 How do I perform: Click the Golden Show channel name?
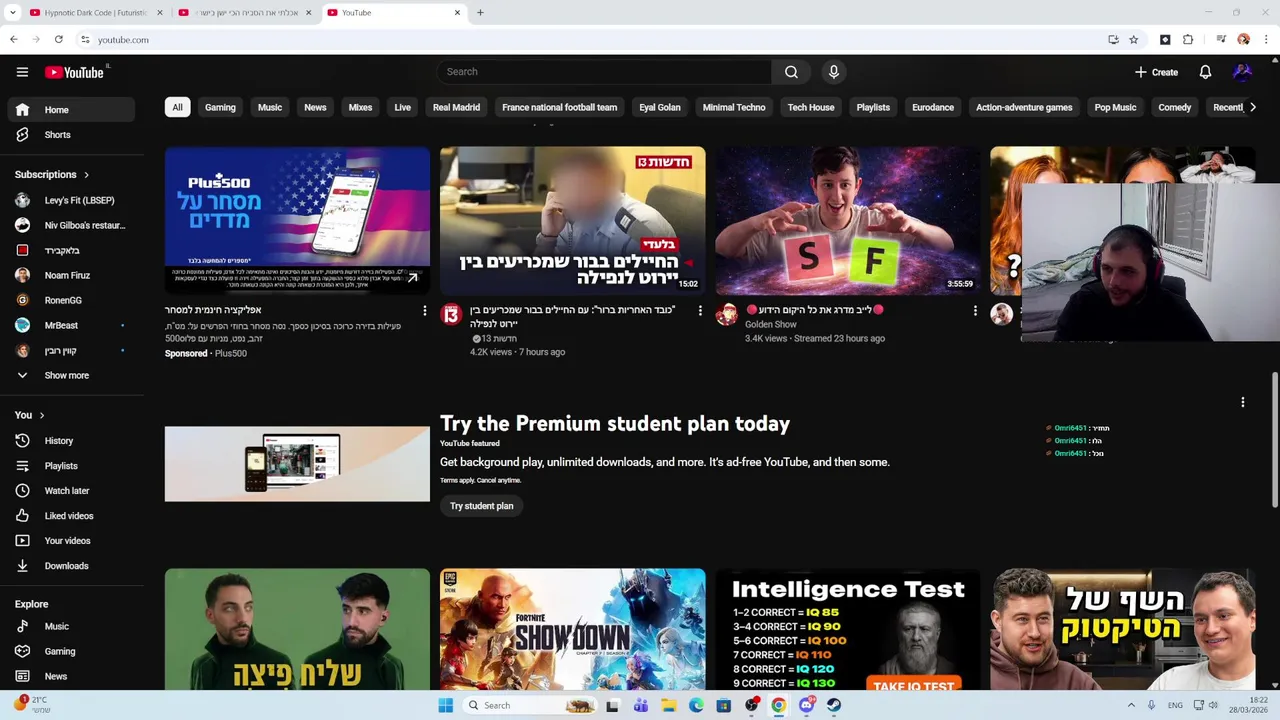pyautogui.click(x=771, y=325)
